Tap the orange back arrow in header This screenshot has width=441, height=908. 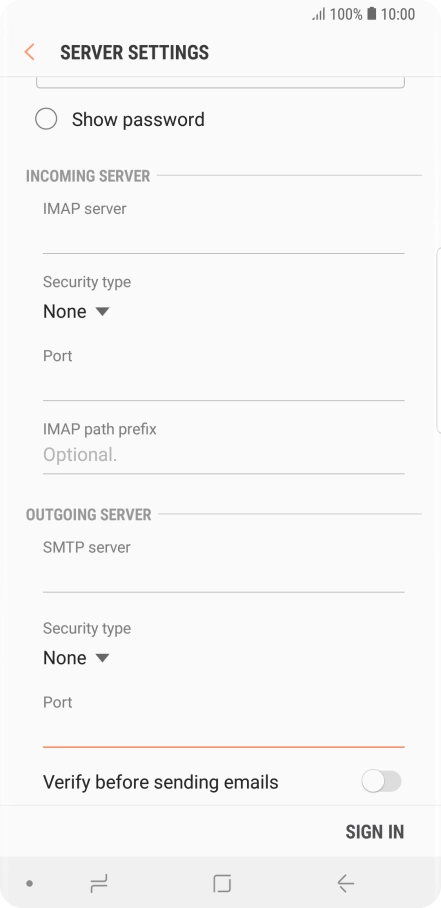30,52
